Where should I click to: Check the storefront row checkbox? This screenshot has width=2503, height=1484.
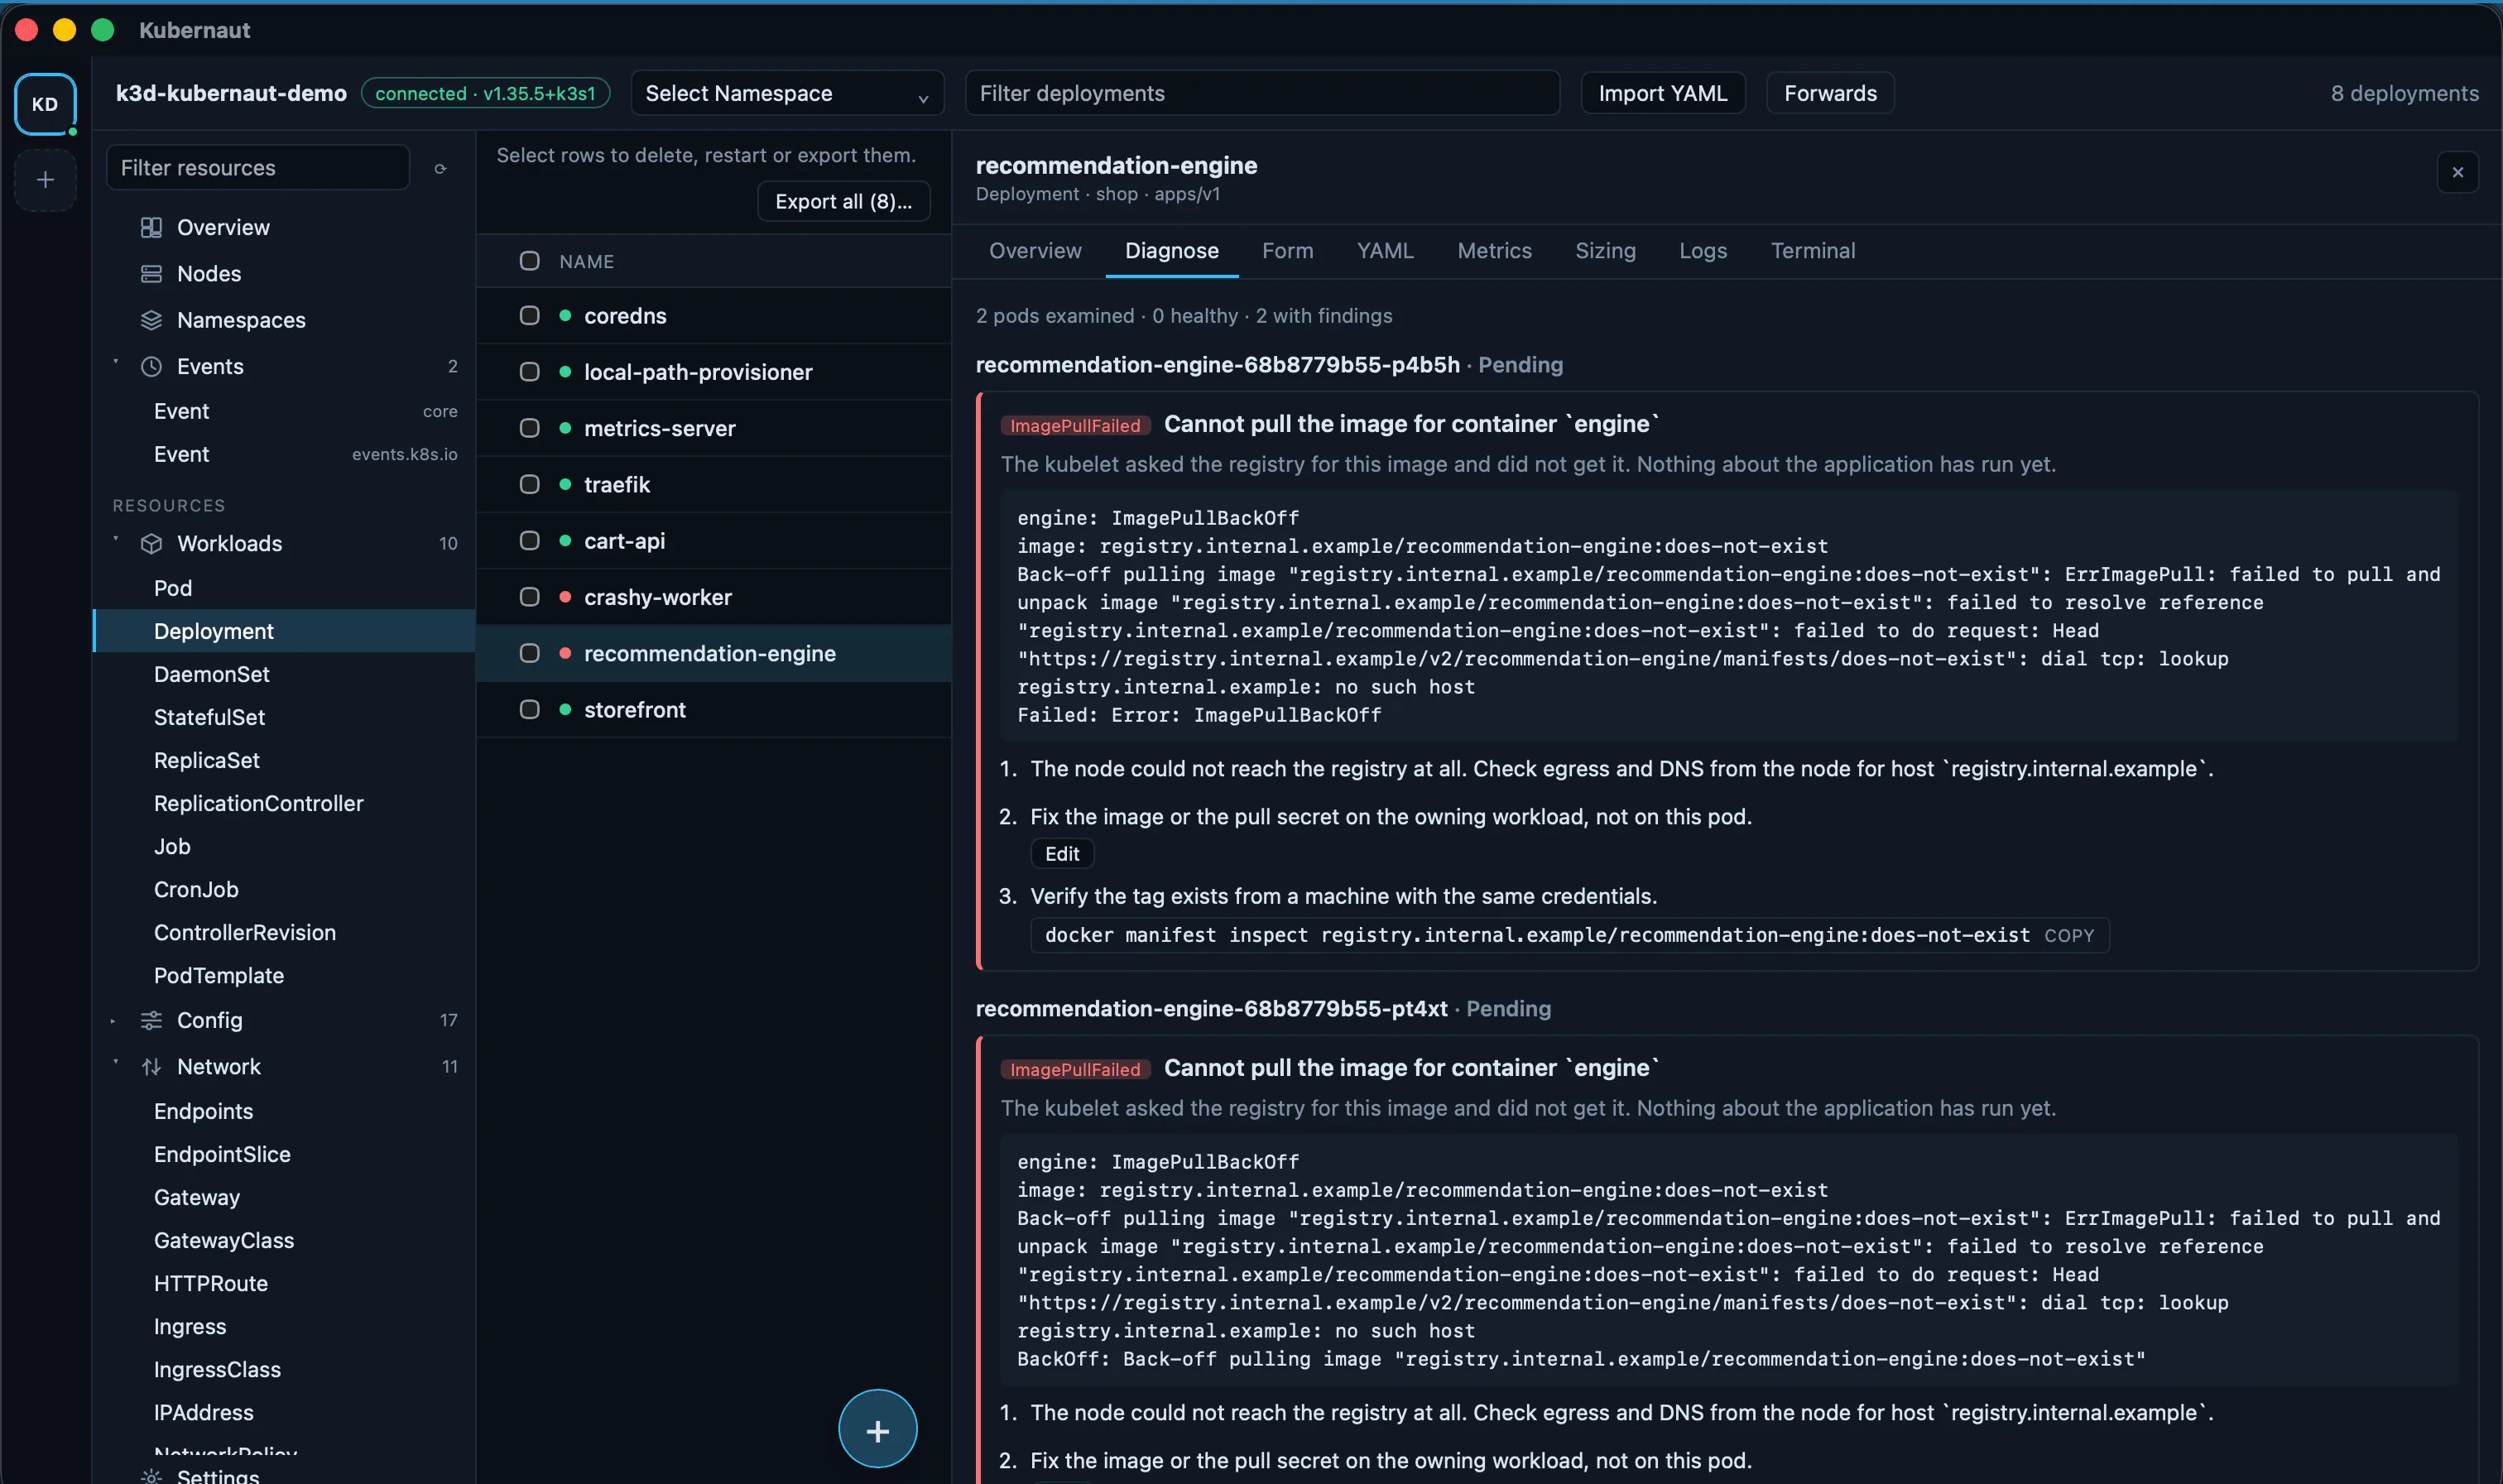[x=530, y=710]
